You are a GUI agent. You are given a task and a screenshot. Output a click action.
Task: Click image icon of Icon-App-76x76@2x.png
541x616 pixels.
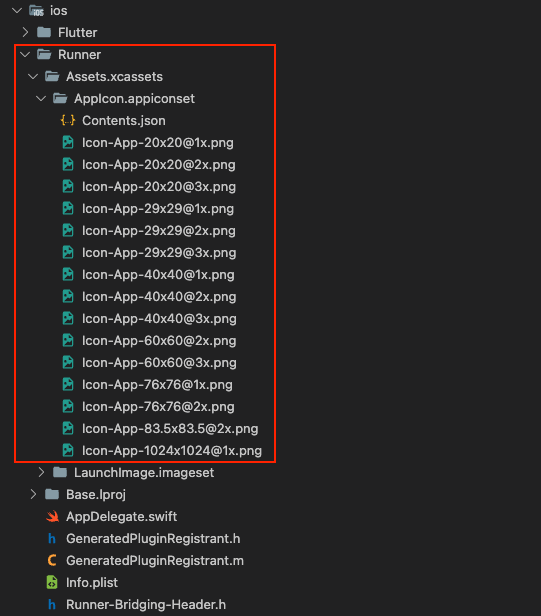click(68, 406)
